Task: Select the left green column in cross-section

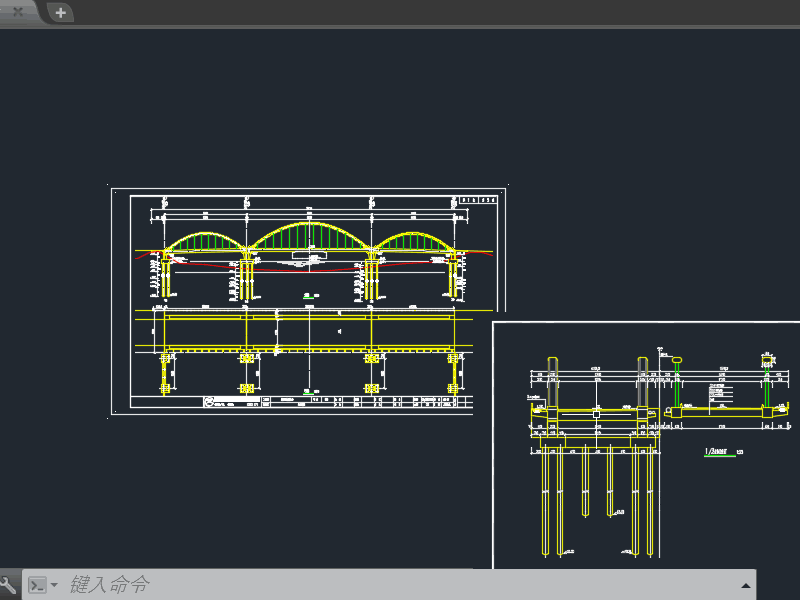Action: pos(679,385)
